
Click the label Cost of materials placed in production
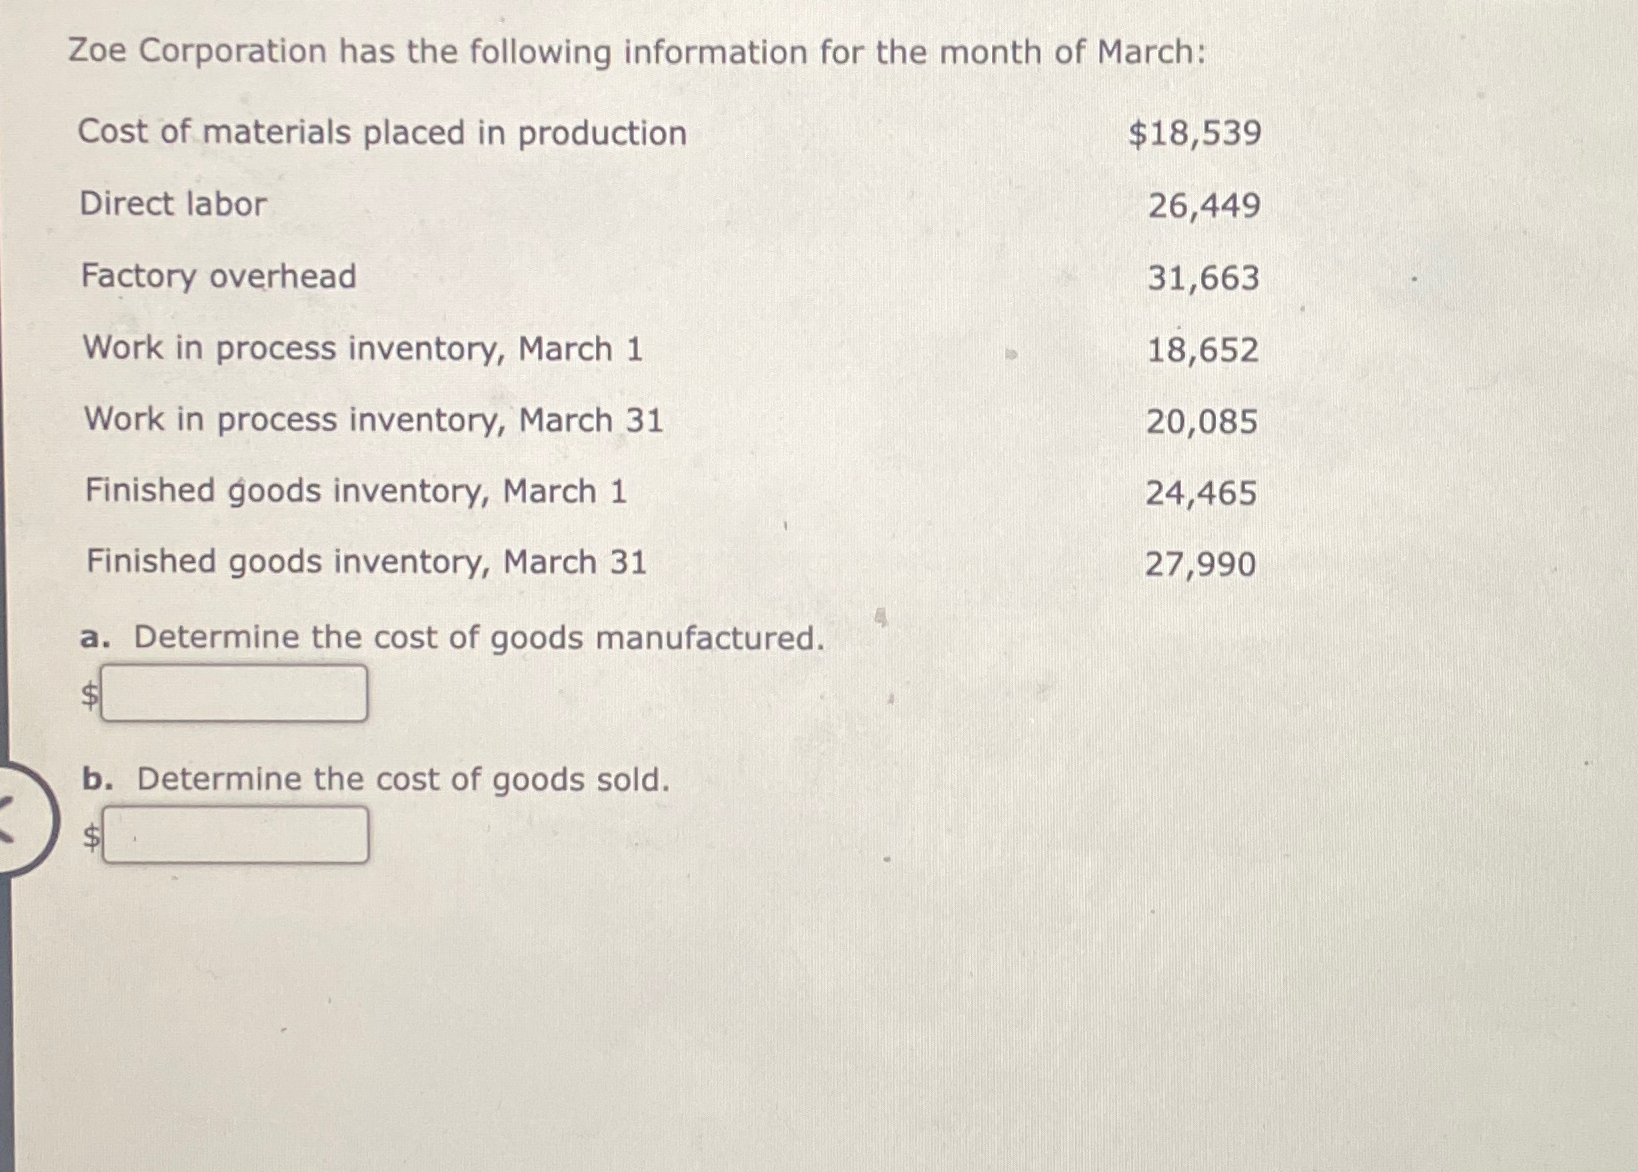[x=383, y=133]
